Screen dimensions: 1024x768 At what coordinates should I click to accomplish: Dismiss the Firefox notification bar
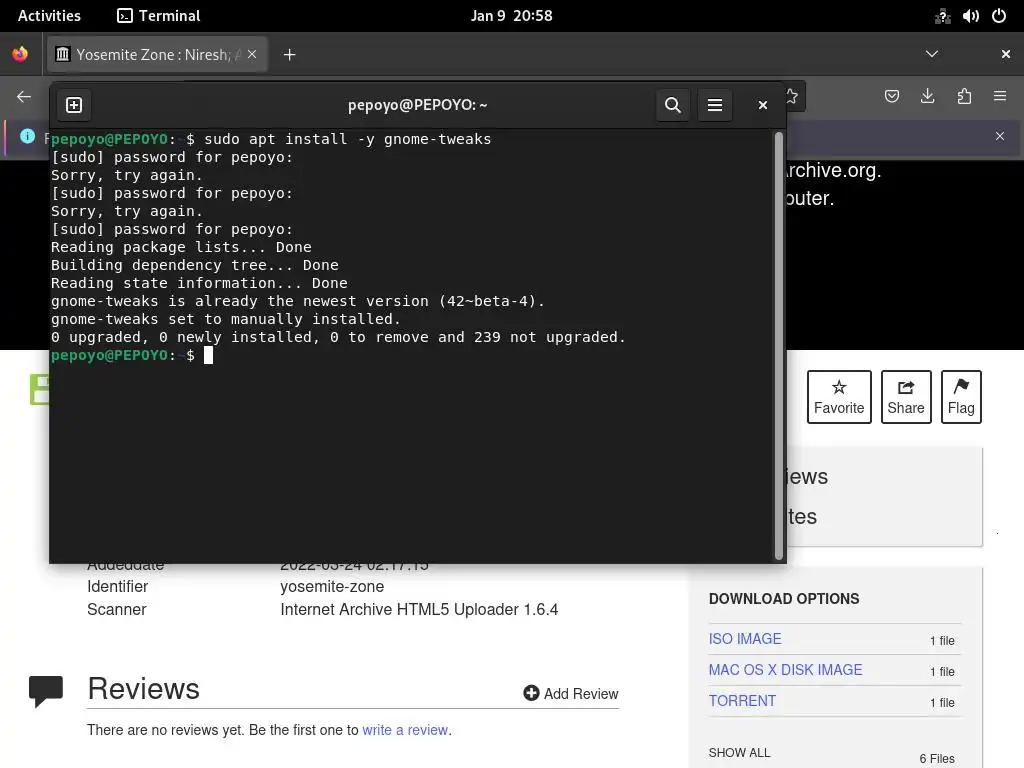point(1000,136)
